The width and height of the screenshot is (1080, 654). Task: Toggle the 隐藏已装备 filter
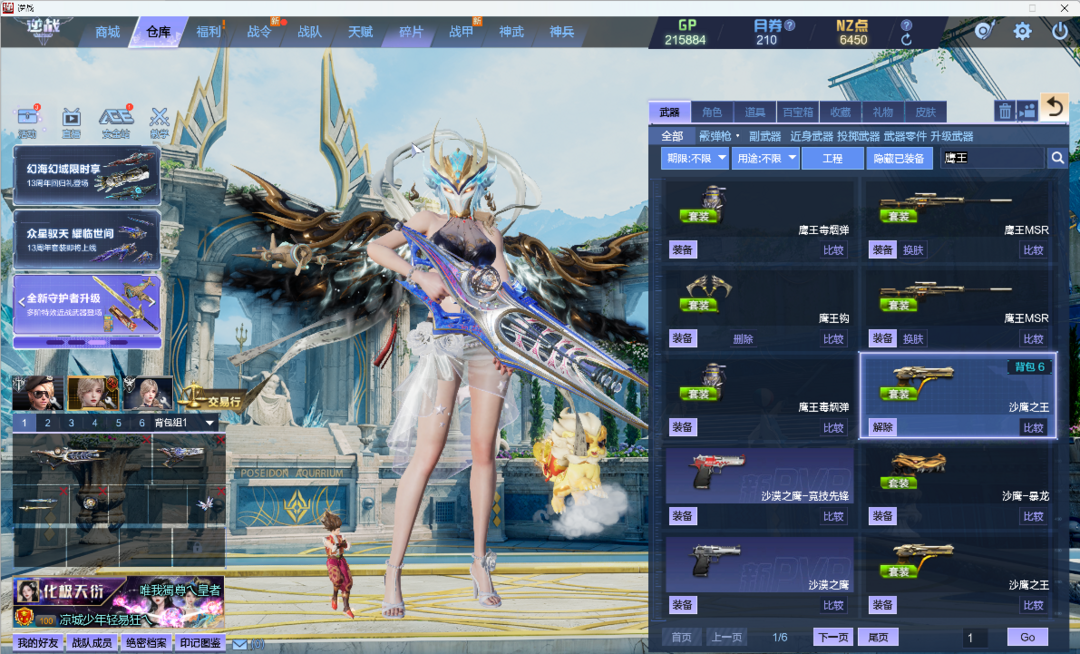pyautogui.click(x=899, y=158)
